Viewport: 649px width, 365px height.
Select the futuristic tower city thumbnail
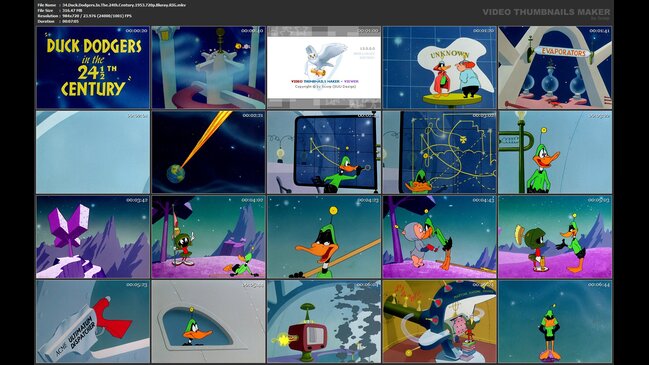208,67
